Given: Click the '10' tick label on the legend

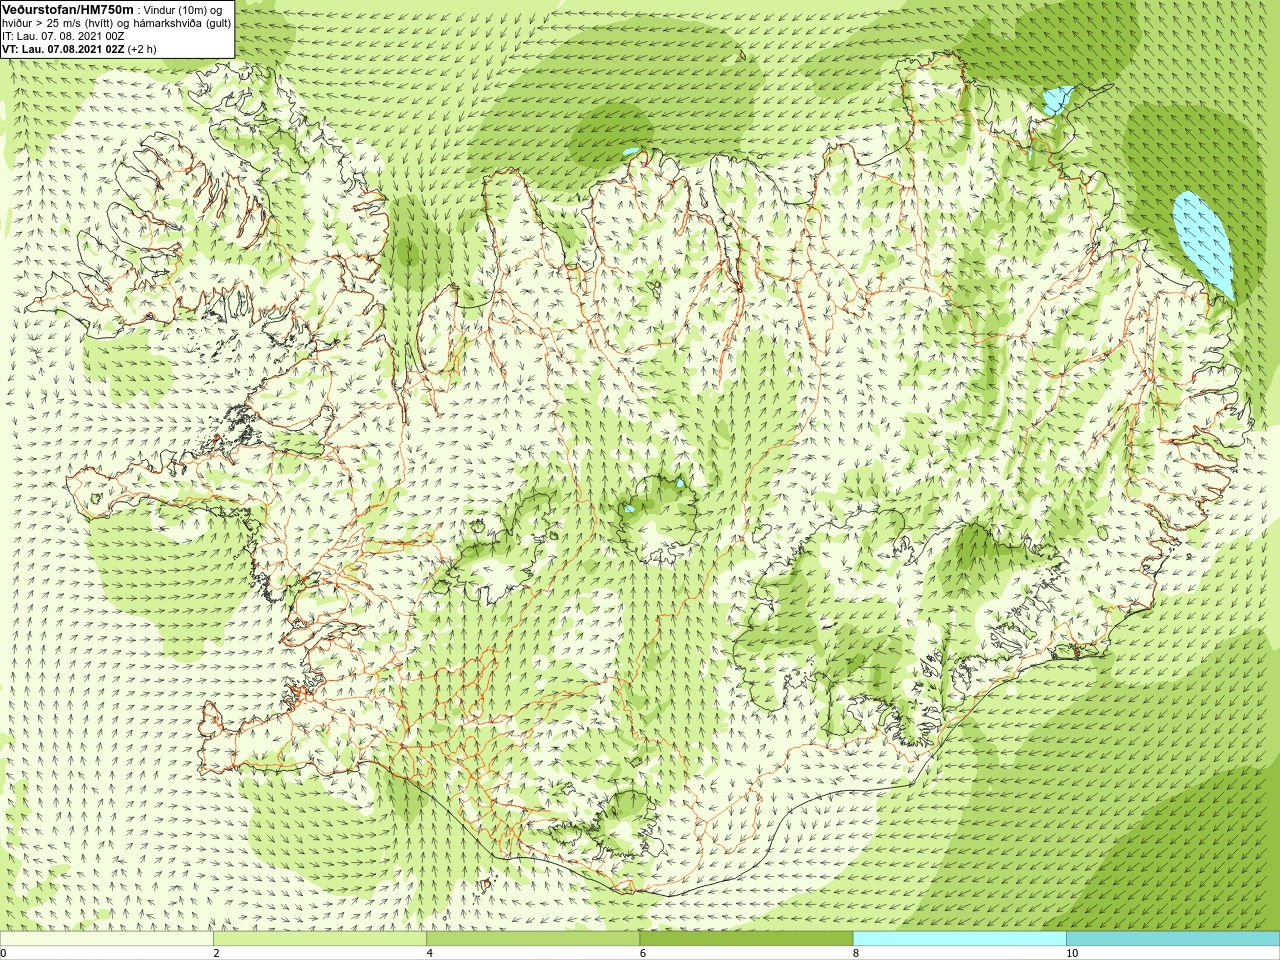Looking at the screenshot, I should (1071, 954).
